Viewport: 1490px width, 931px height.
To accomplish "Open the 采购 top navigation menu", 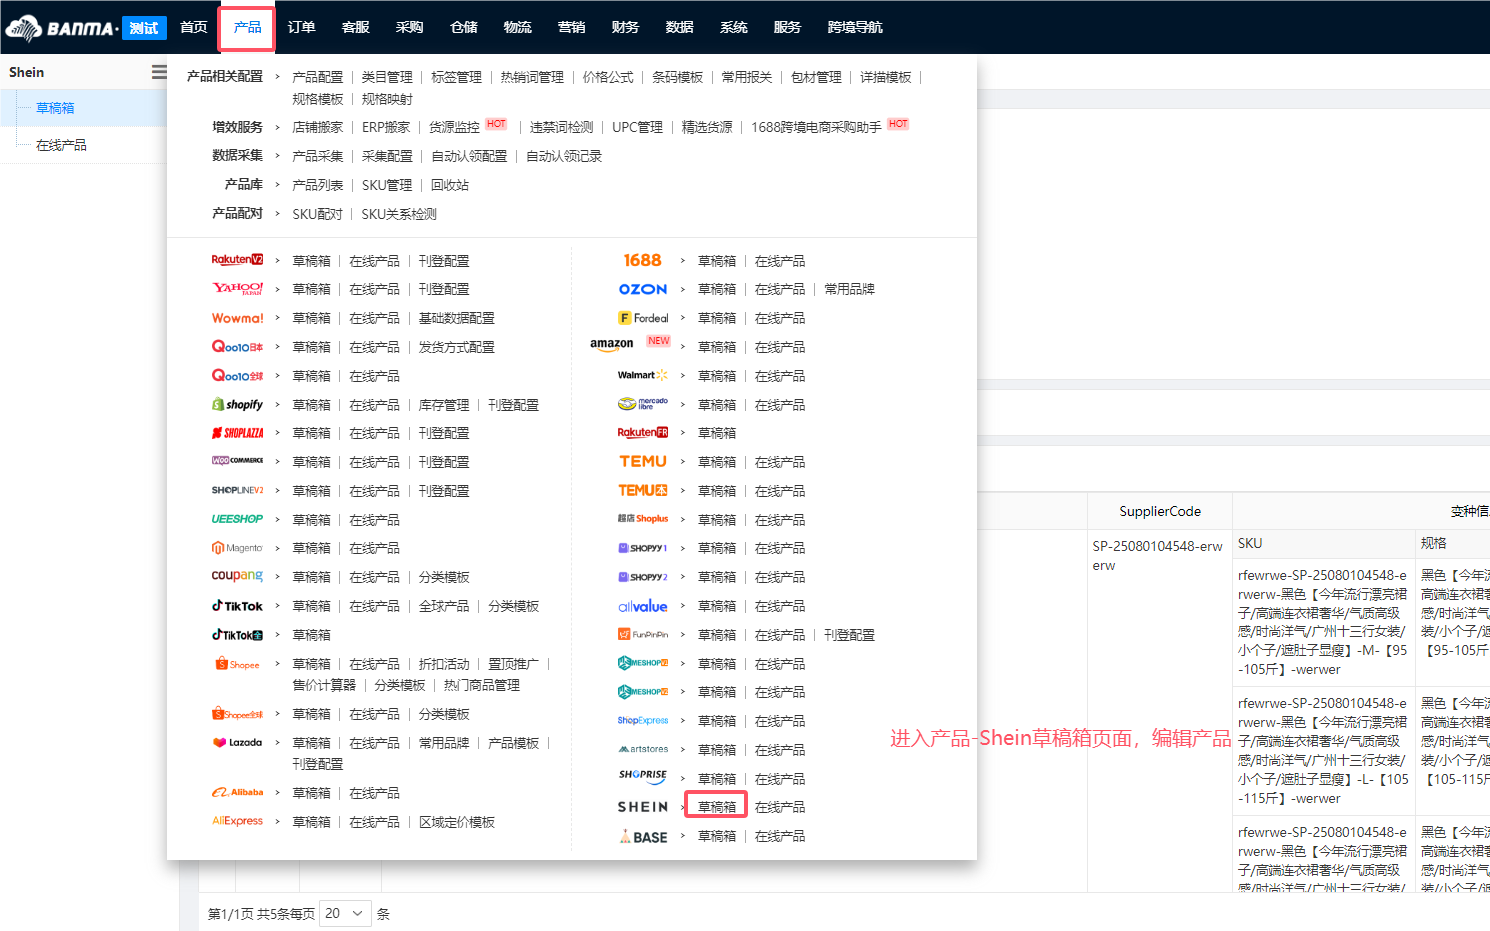I will pyautogui.click(x=409, y=27).
